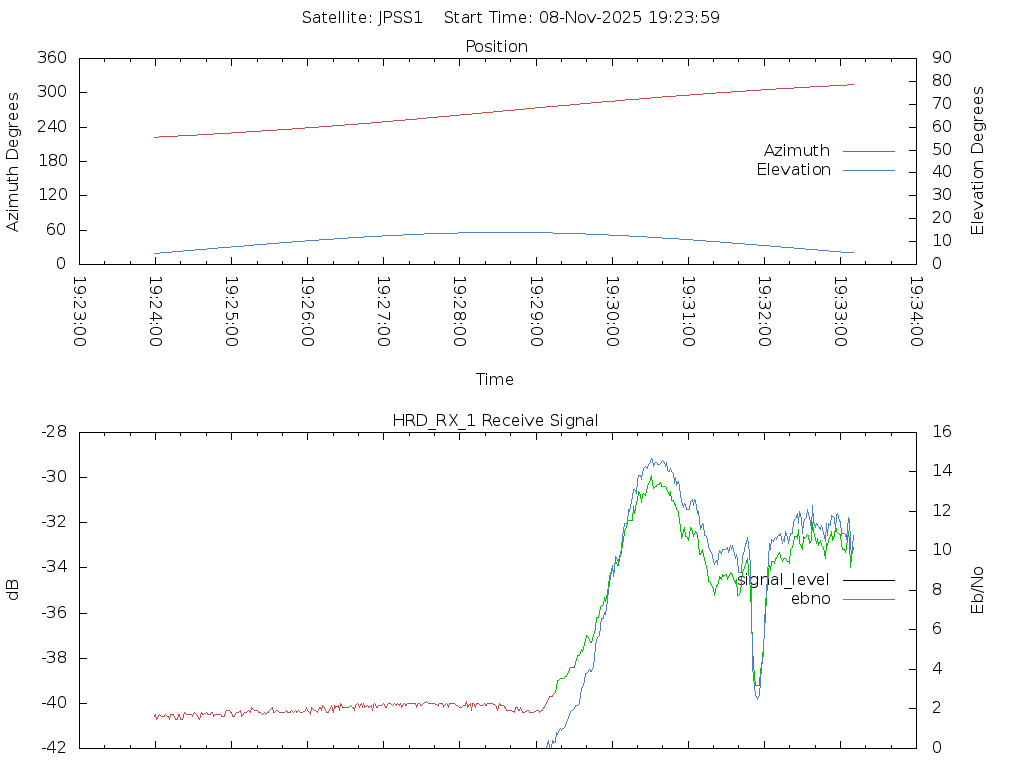
Task: Click the 19:34:00 time axis tick label
Action: coord(915,312)
